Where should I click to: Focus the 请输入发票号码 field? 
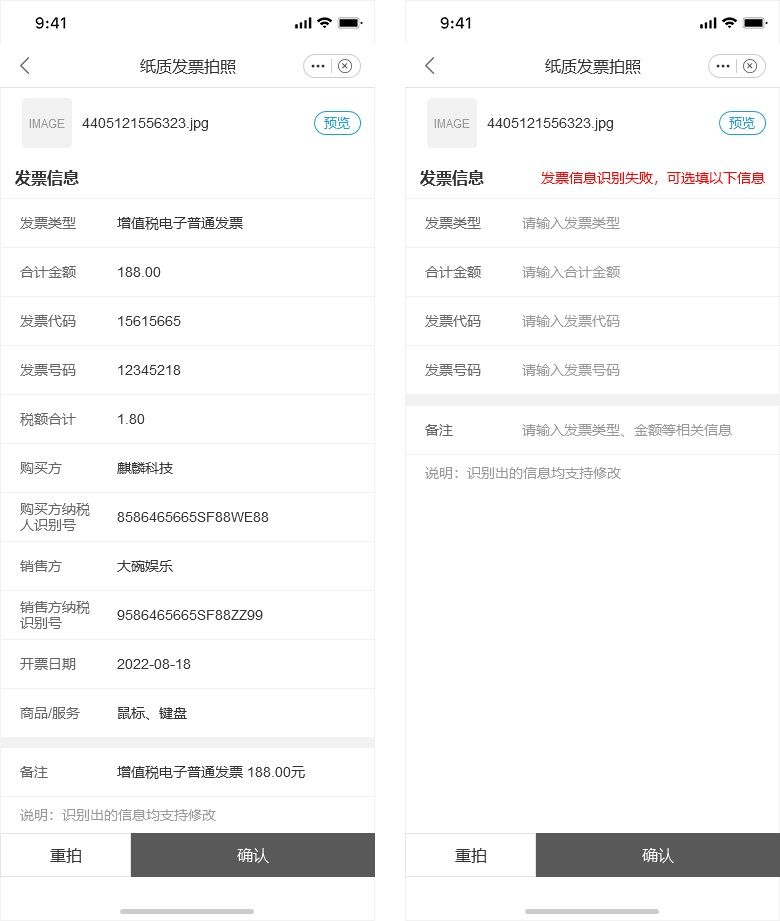[x=571, y=370]
